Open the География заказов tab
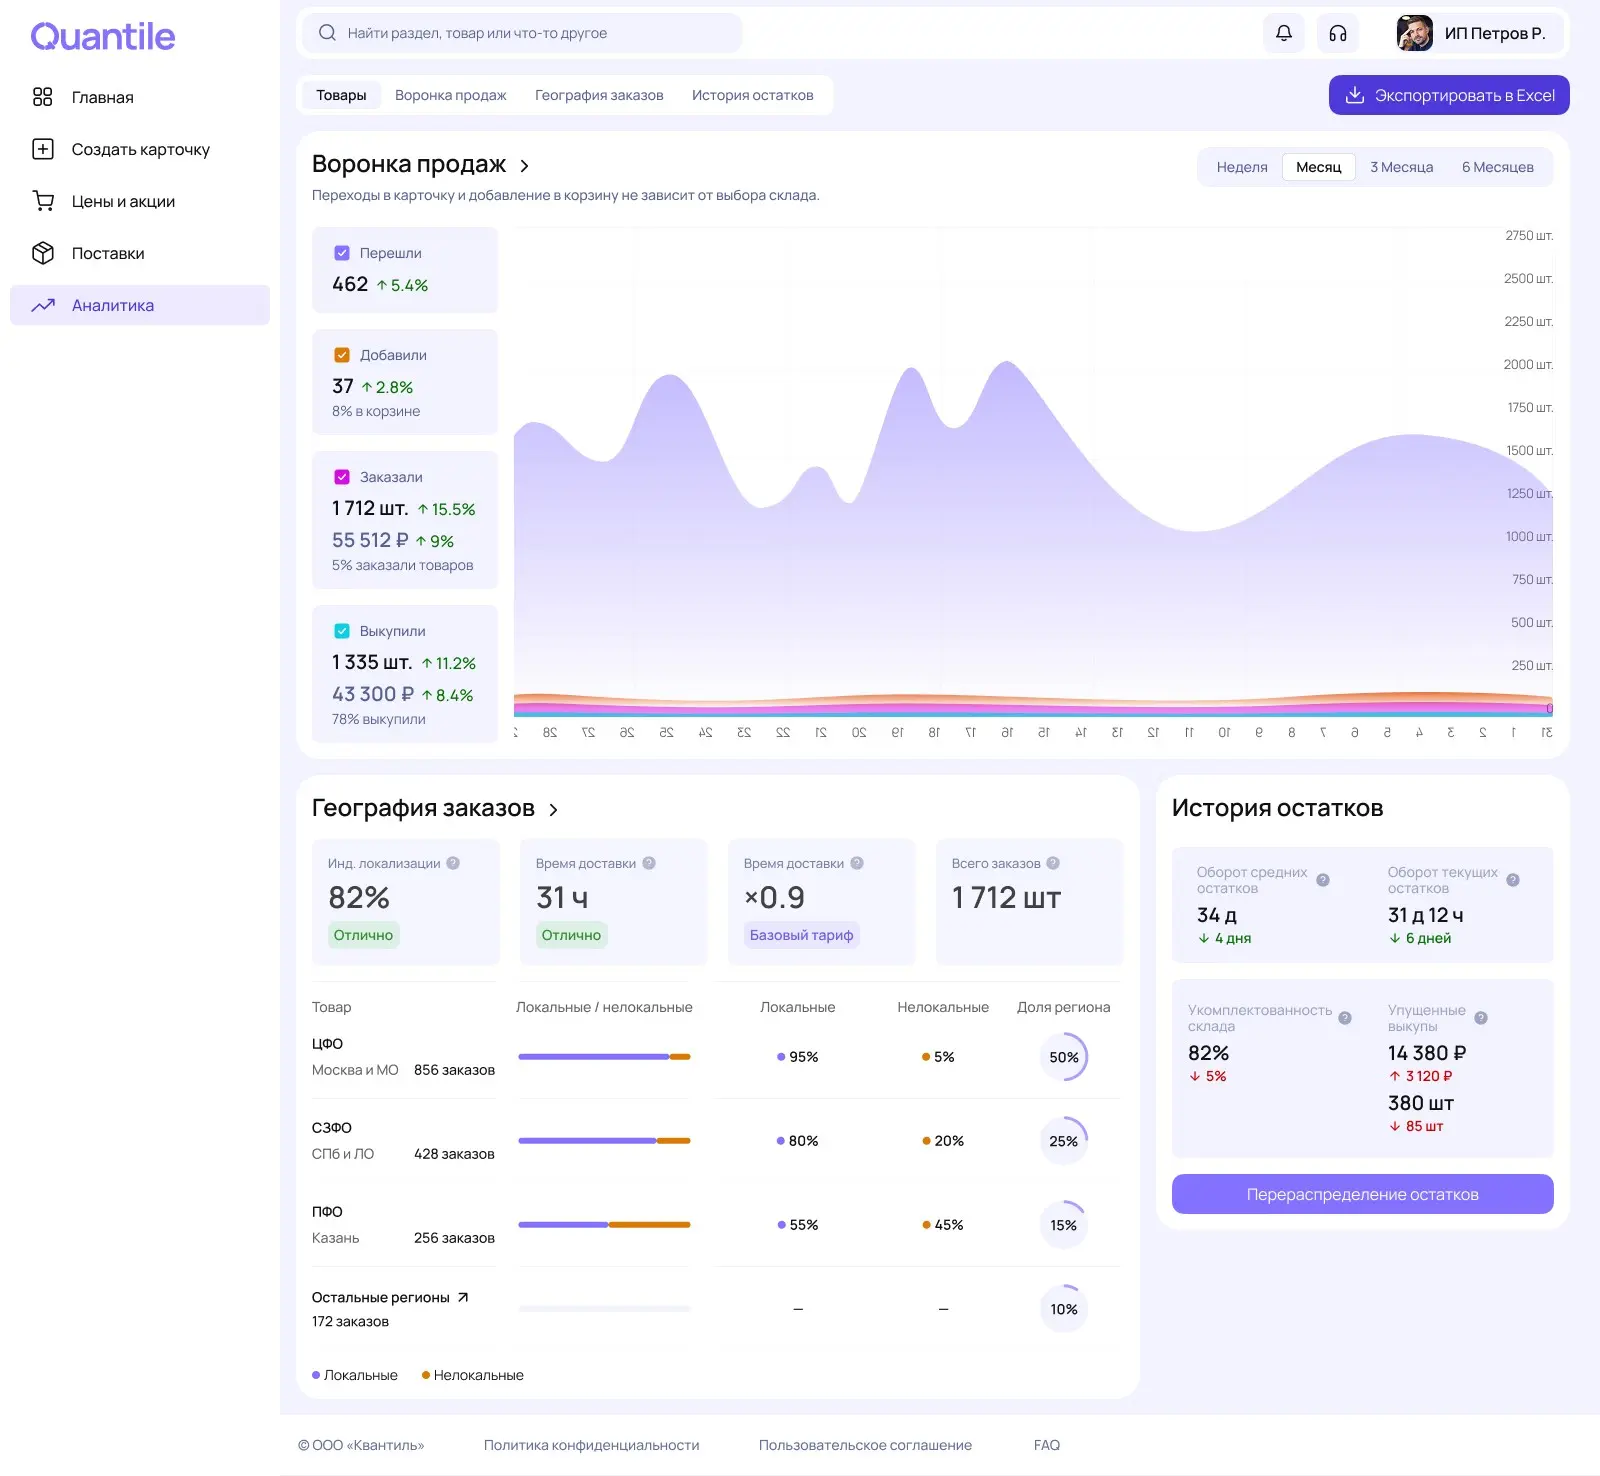The image size is (1600, 1476). (x=599, y=95)
